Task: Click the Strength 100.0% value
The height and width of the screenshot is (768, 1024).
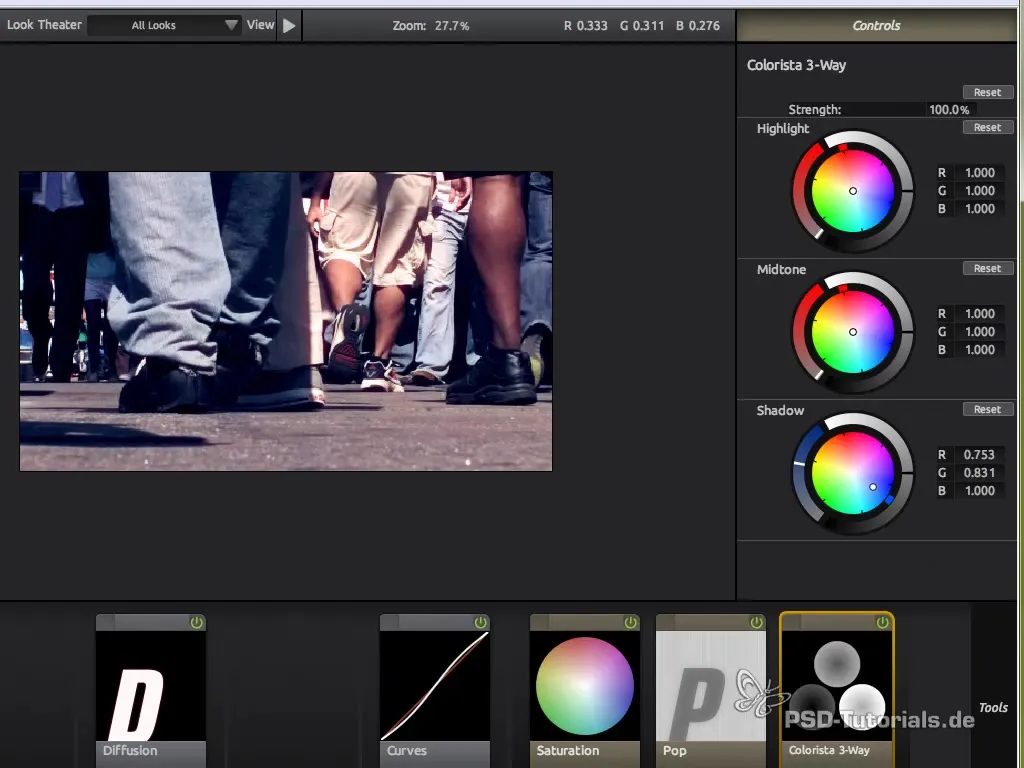Action: 949,110
